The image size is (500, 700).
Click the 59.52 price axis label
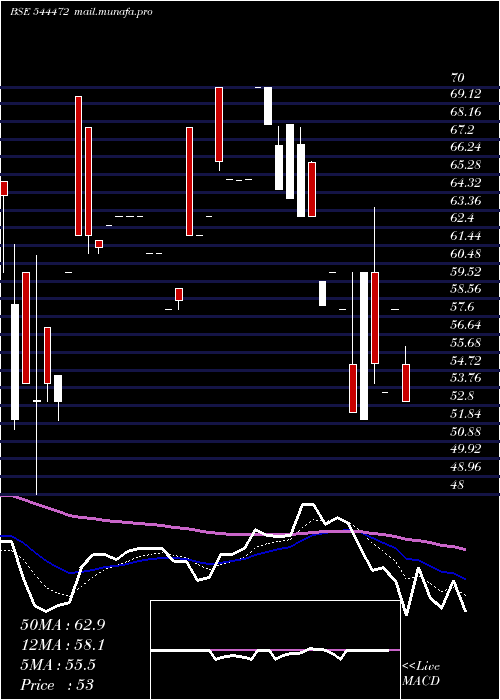click(x=466, y=271)
